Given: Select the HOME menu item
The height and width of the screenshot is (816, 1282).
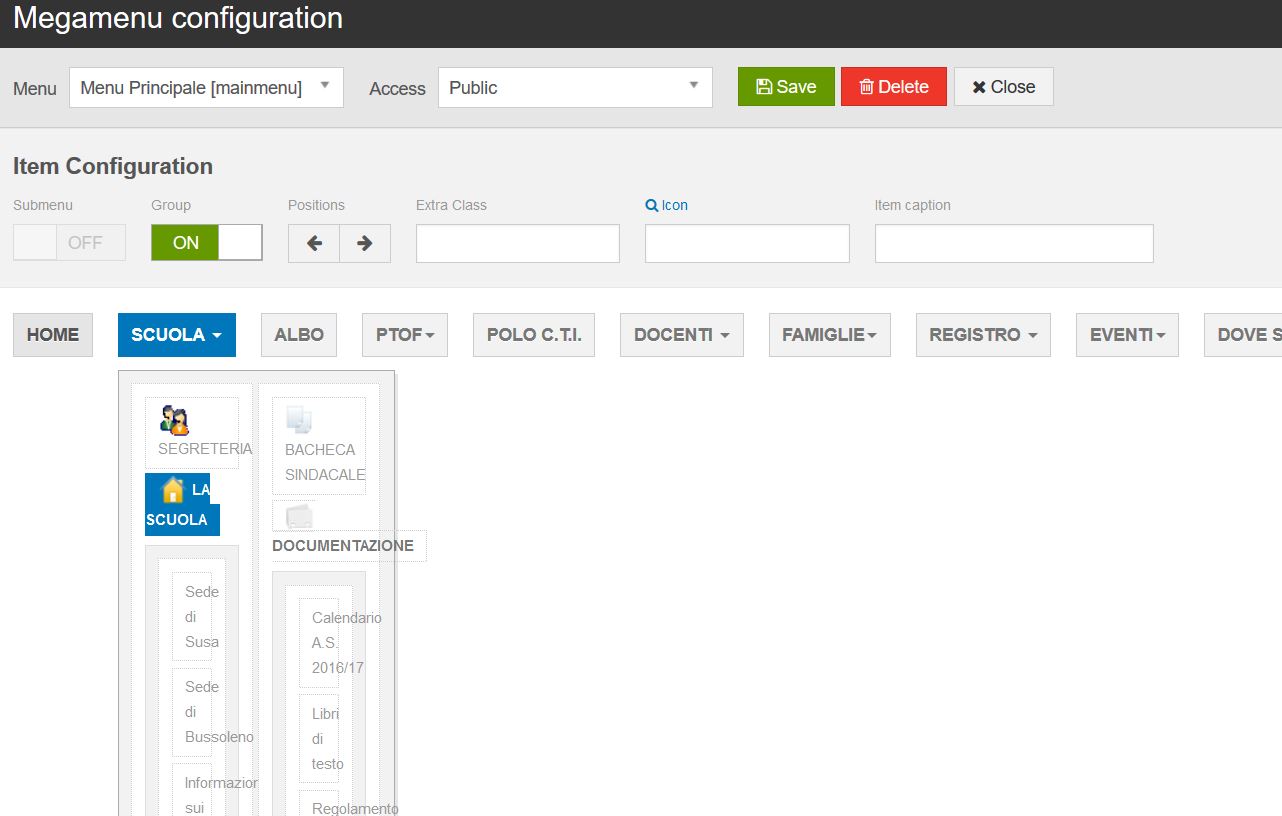Looking at the screenshot, I should click(x=53, y=335).
